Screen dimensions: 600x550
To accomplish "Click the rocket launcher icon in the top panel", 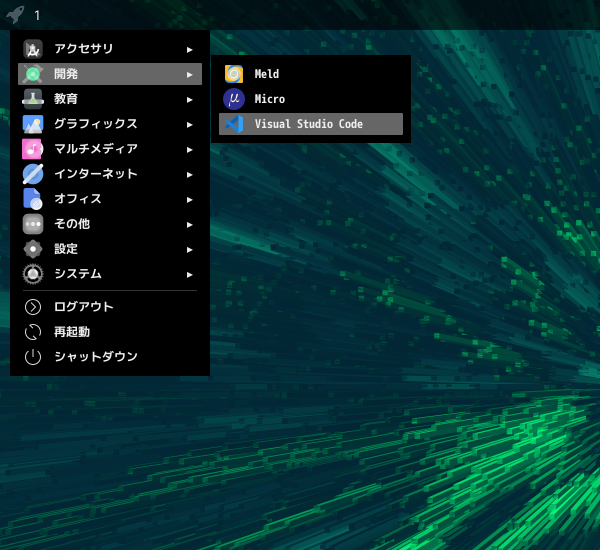I will tap(15, 15).
